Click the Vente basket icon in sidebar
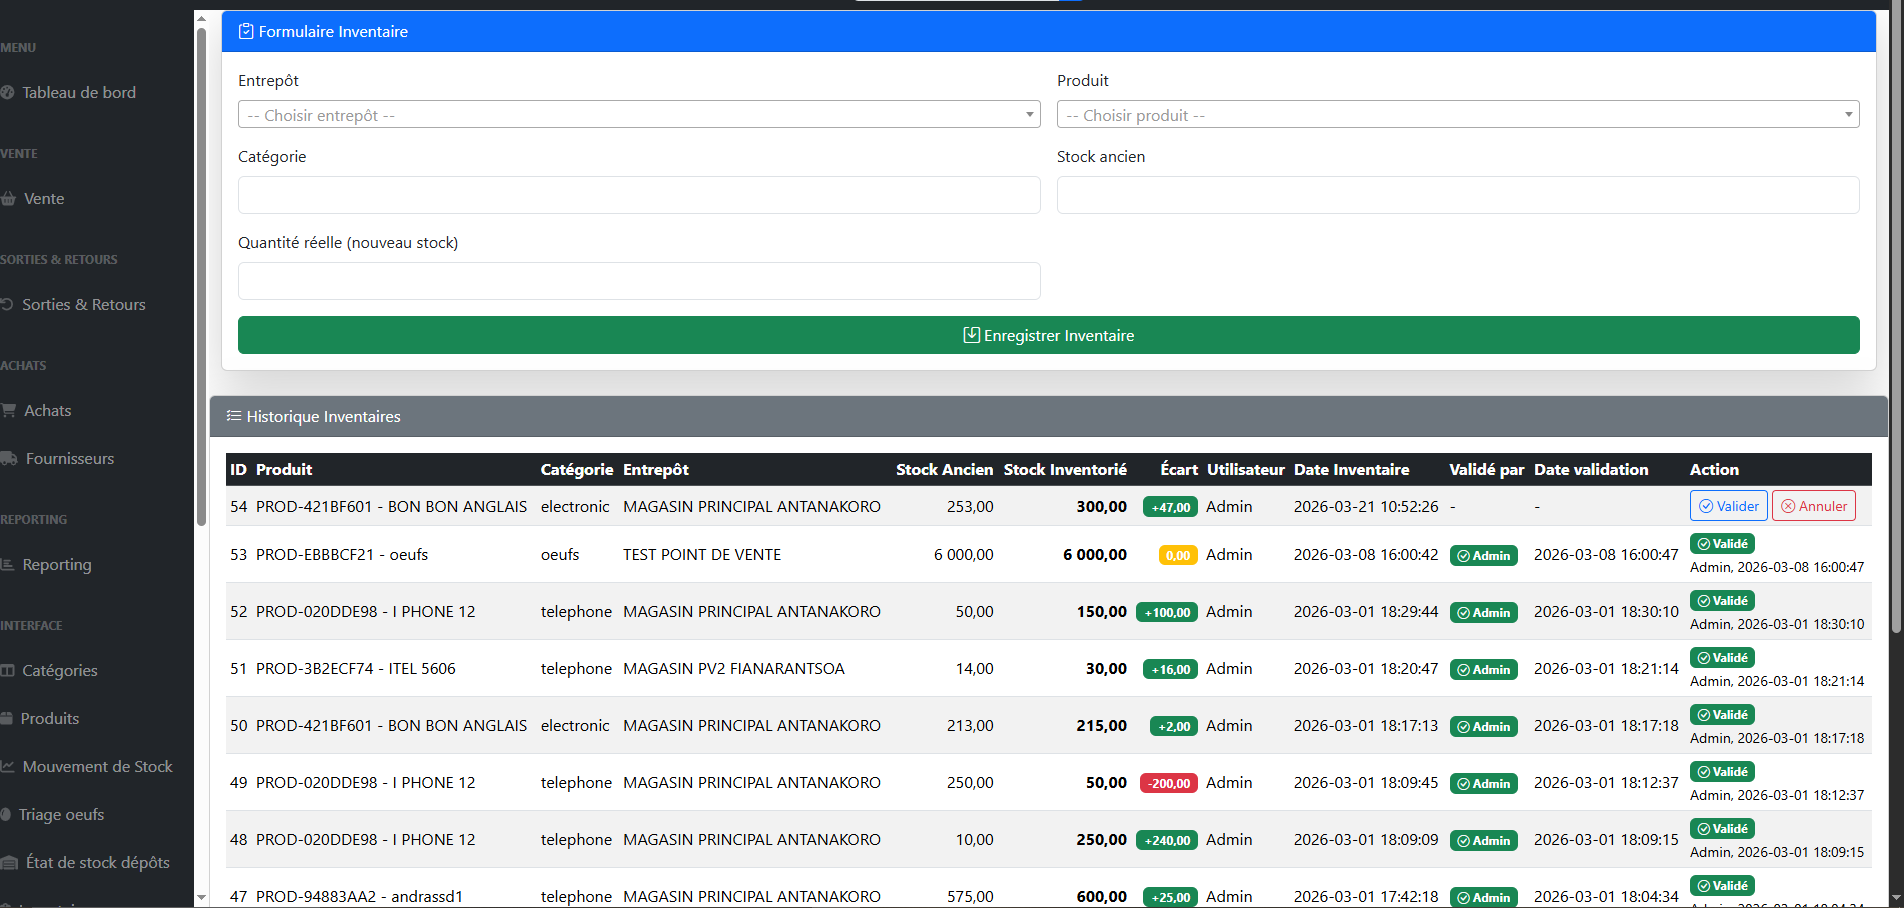The width and height of the screenshot is (1904, 908). point(9,198)
